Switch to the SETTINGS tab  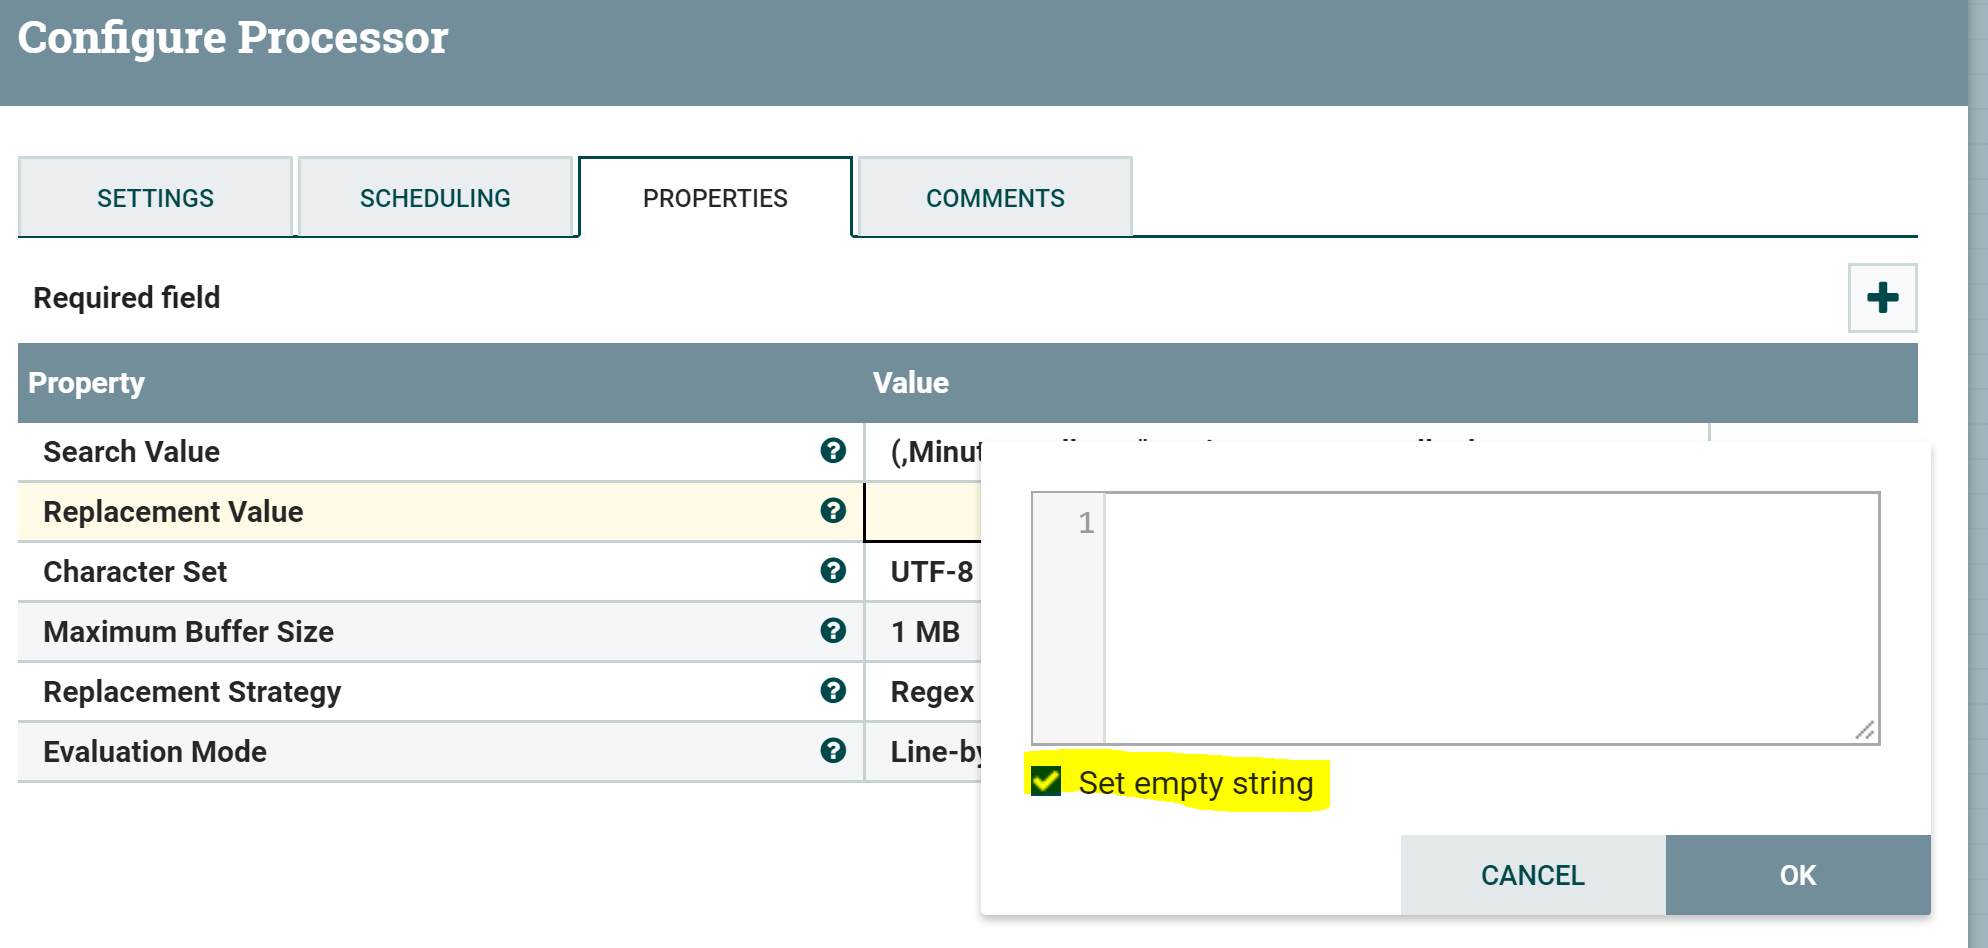pyautogui.click(x=155, y=197)
